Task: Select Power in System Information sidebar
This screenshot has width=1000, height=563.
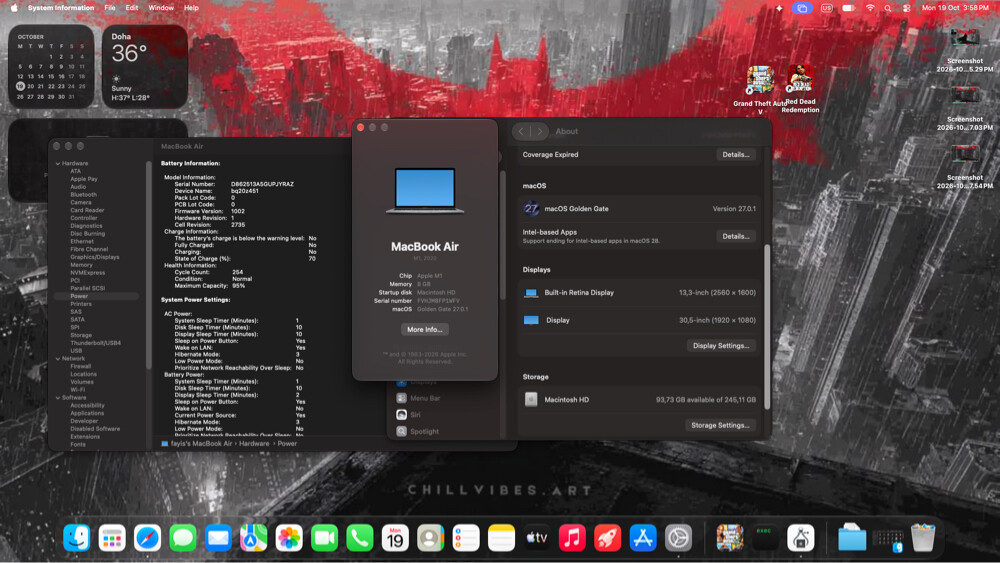Action: point(96,296)
